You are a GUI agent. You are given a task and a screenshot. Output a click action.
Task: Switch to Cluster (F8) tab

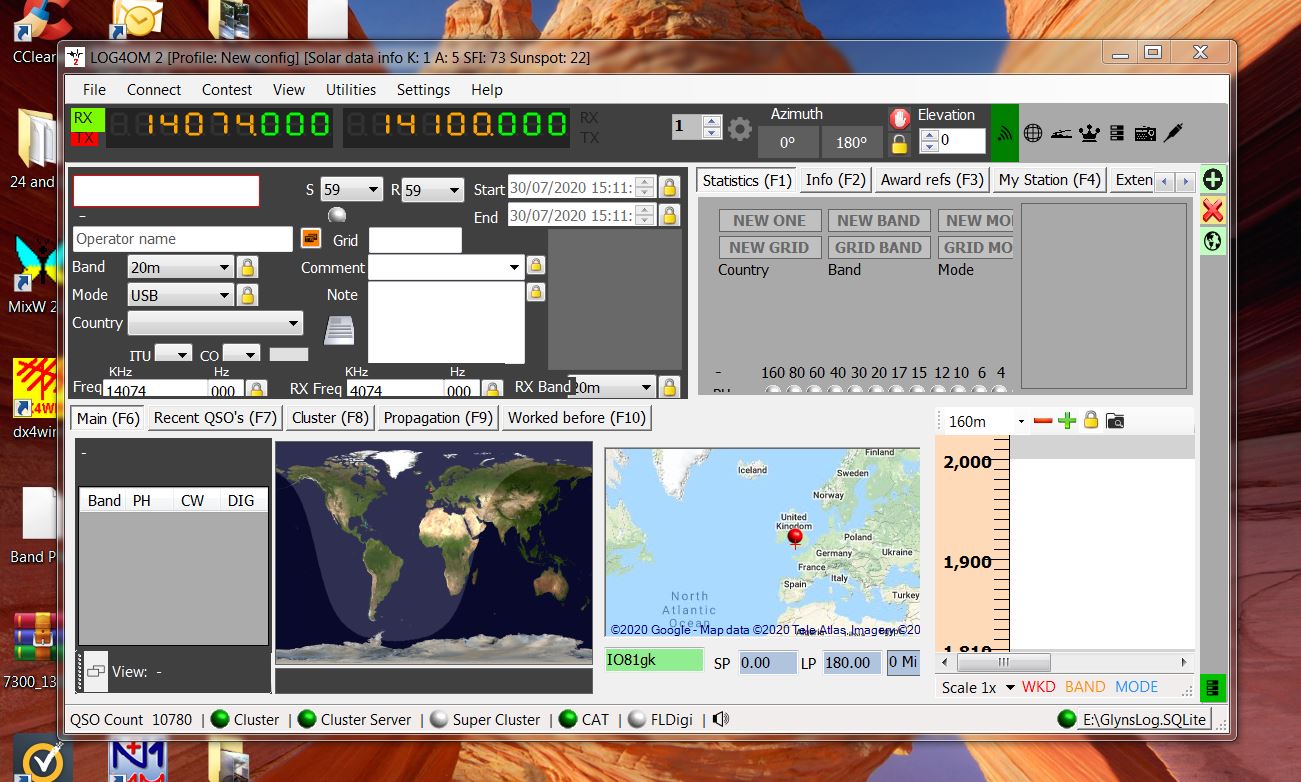[x=330, y=418]
